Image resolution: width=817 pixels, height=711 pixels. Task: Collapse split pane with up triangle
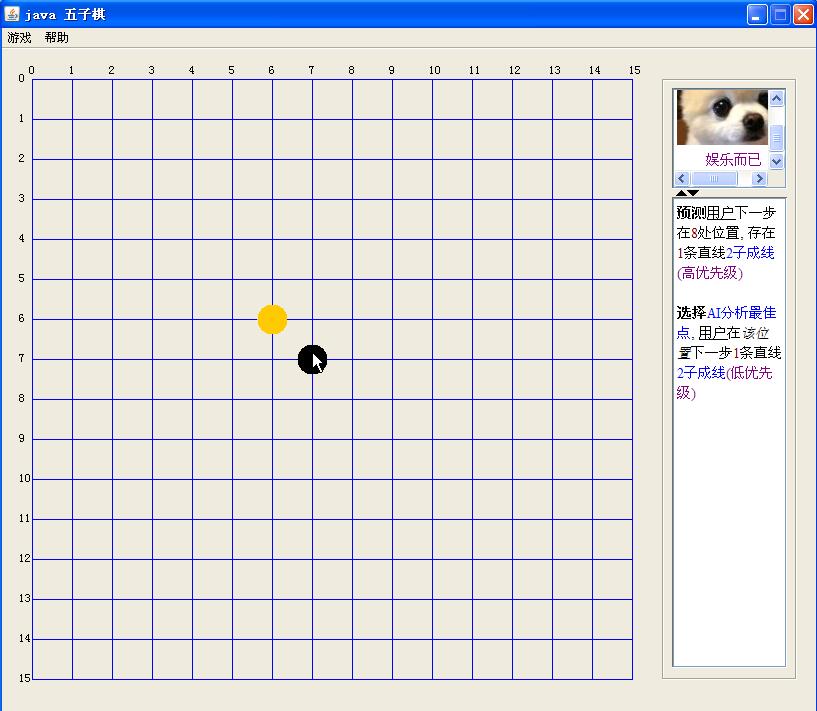tap(681, 193)
